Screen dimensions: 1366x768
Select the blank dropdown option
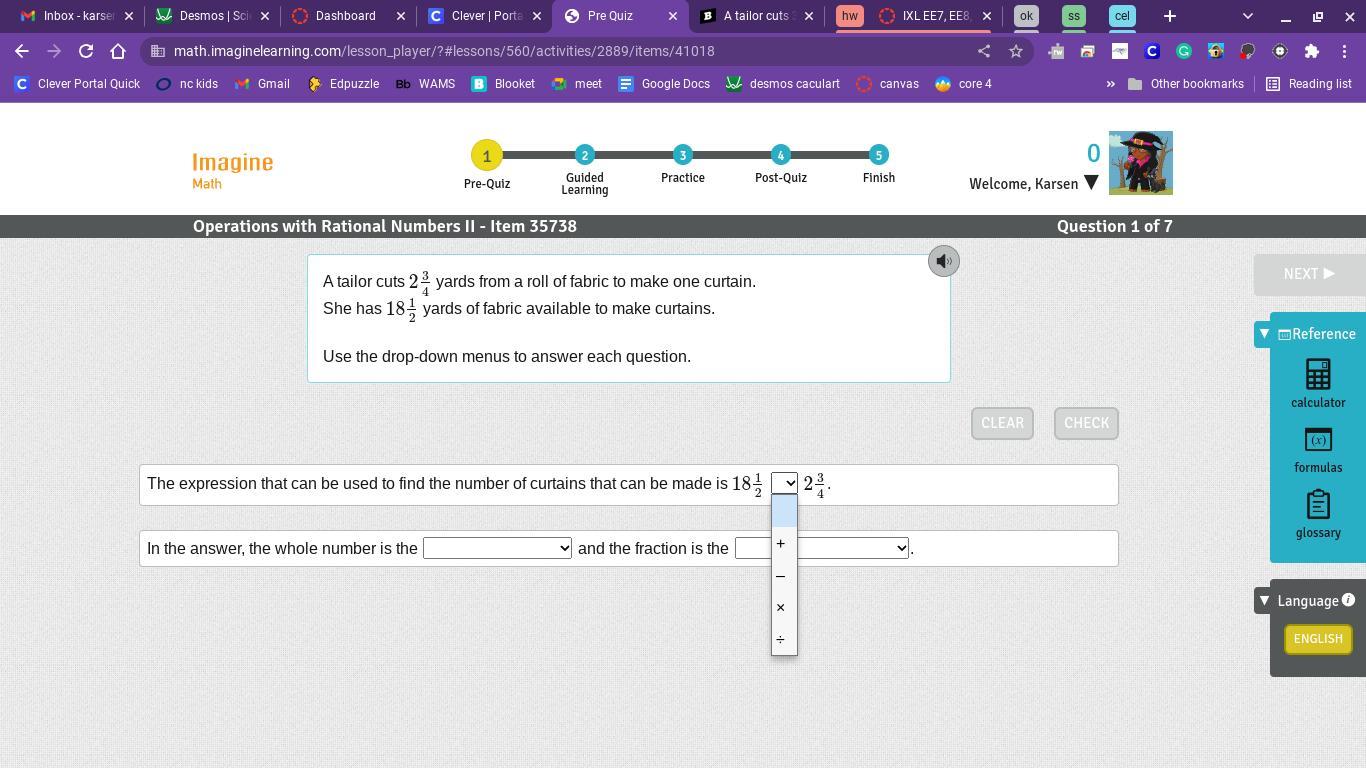(x=784, y=511)
